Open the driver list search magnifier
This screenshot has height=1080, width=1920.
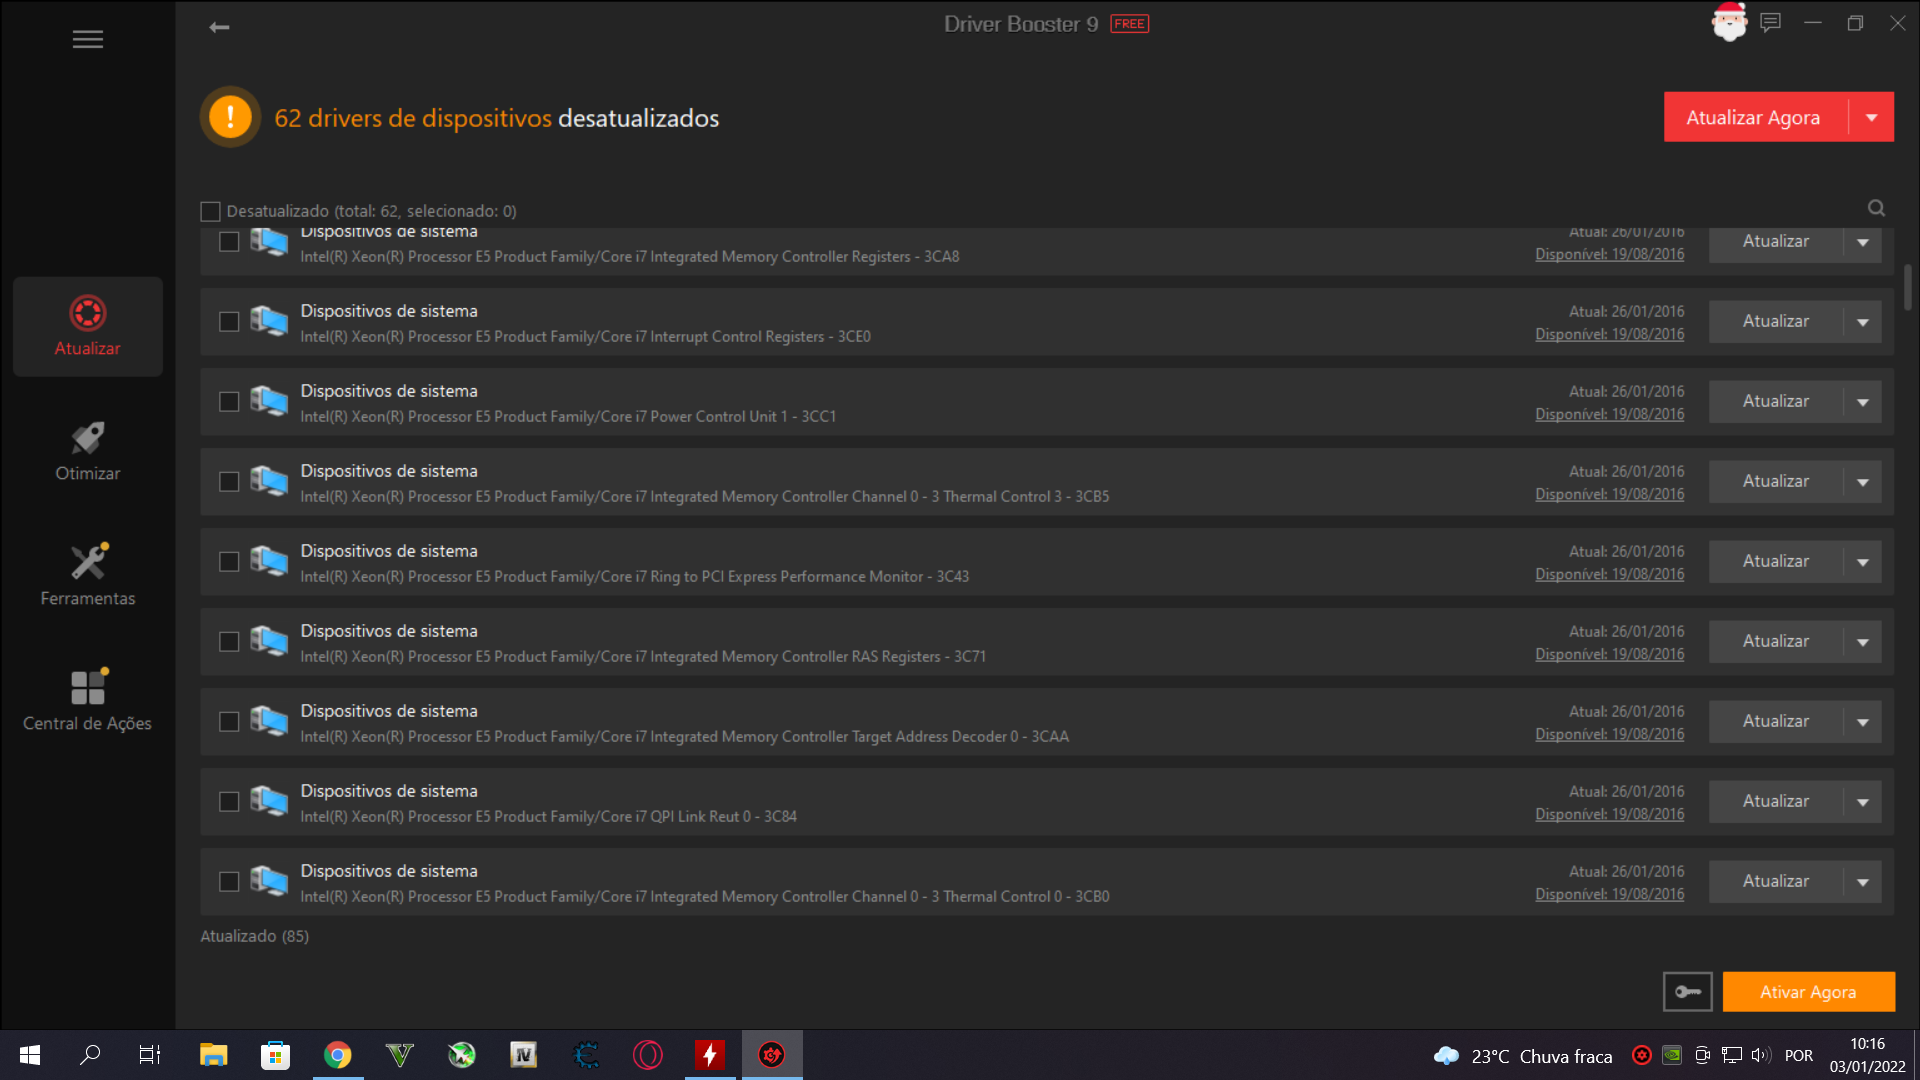coord(1876,208)
